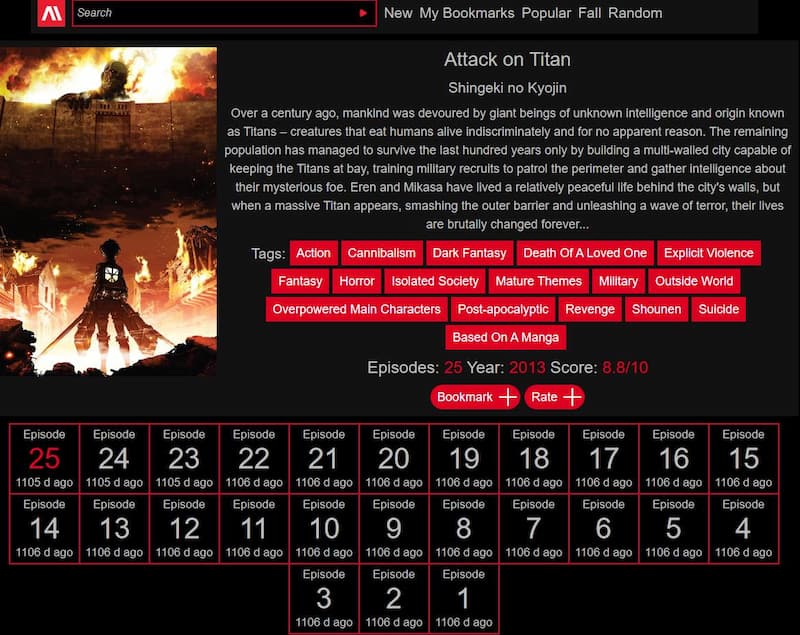This screenshot has height=635, width=800.
Task: Go to My Bookmarks
Action: point(467,13)
